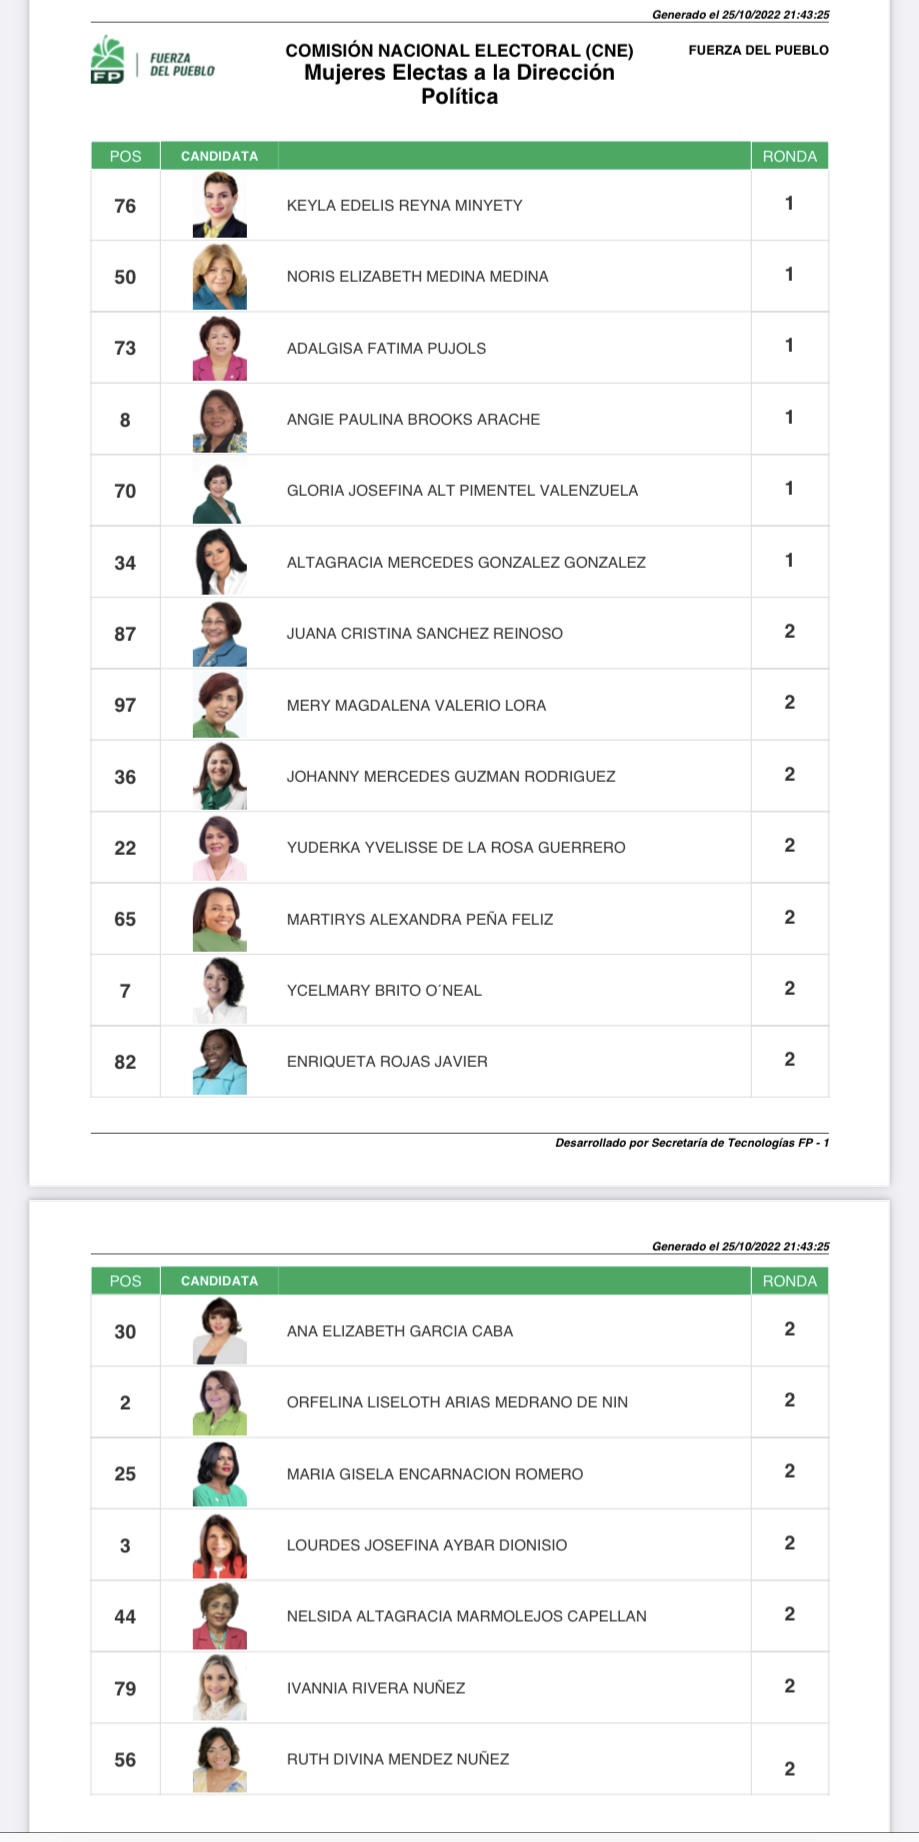Click photo of Mery Magdalena Valerio Lora
The width and height of the screenshot is (919, 1842).
[x=219, y=705]
